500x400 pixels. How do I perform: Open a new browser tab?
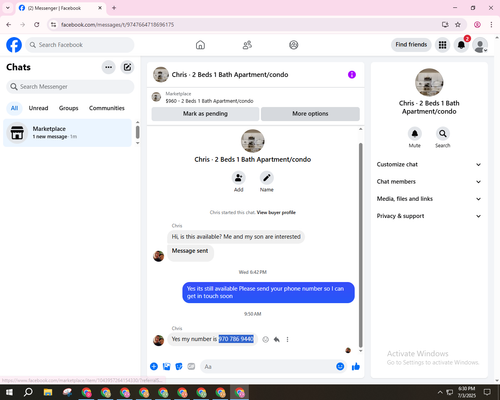(114, 8)
